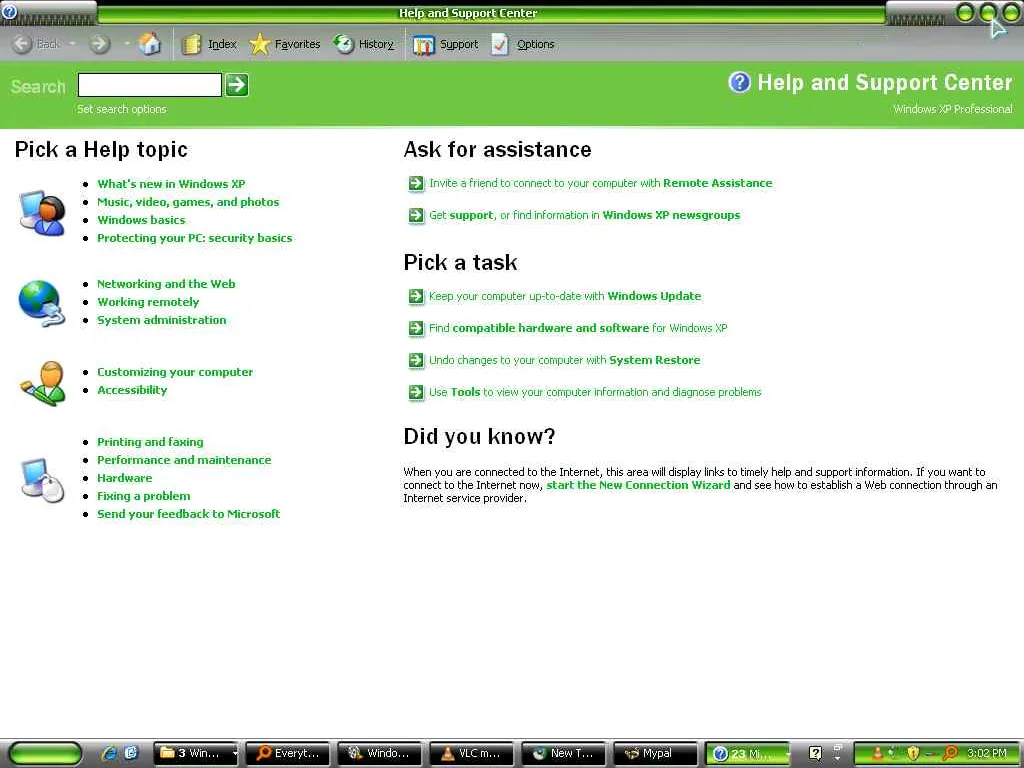This screenshot has height=768, width=1024.
Task: Open Favorites with the star icon
Action: (x=285, y=44)
